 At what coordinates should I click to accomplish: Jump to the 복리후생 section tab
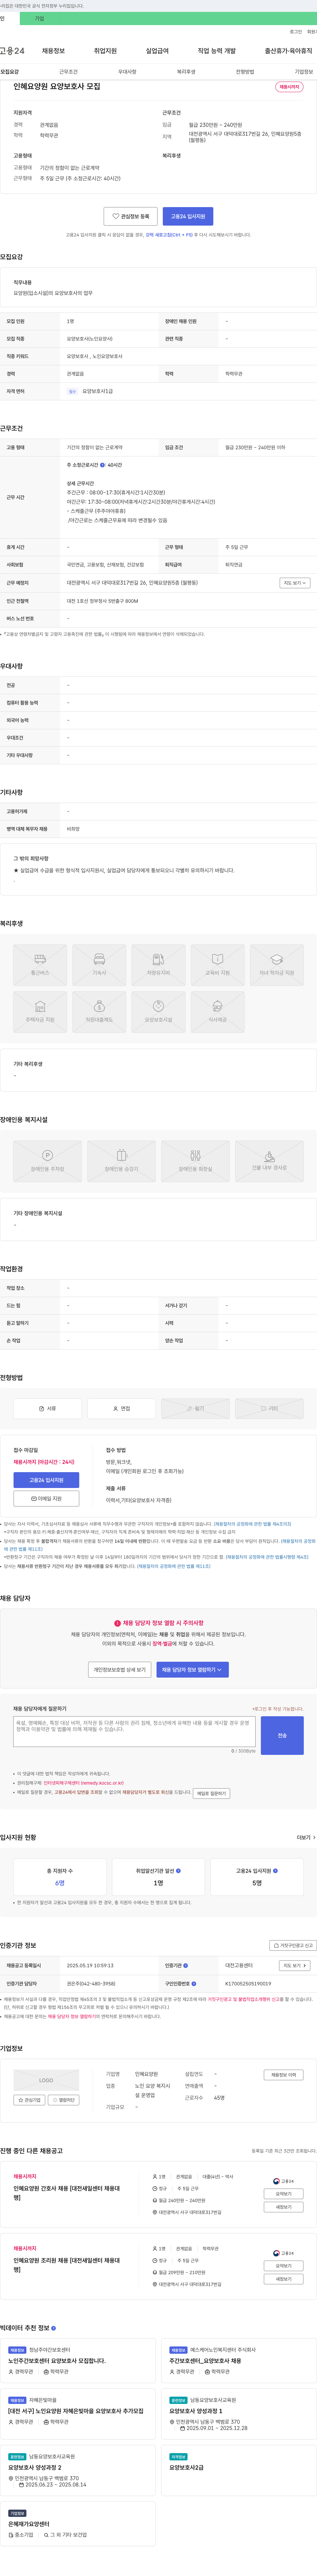[186, 72]
